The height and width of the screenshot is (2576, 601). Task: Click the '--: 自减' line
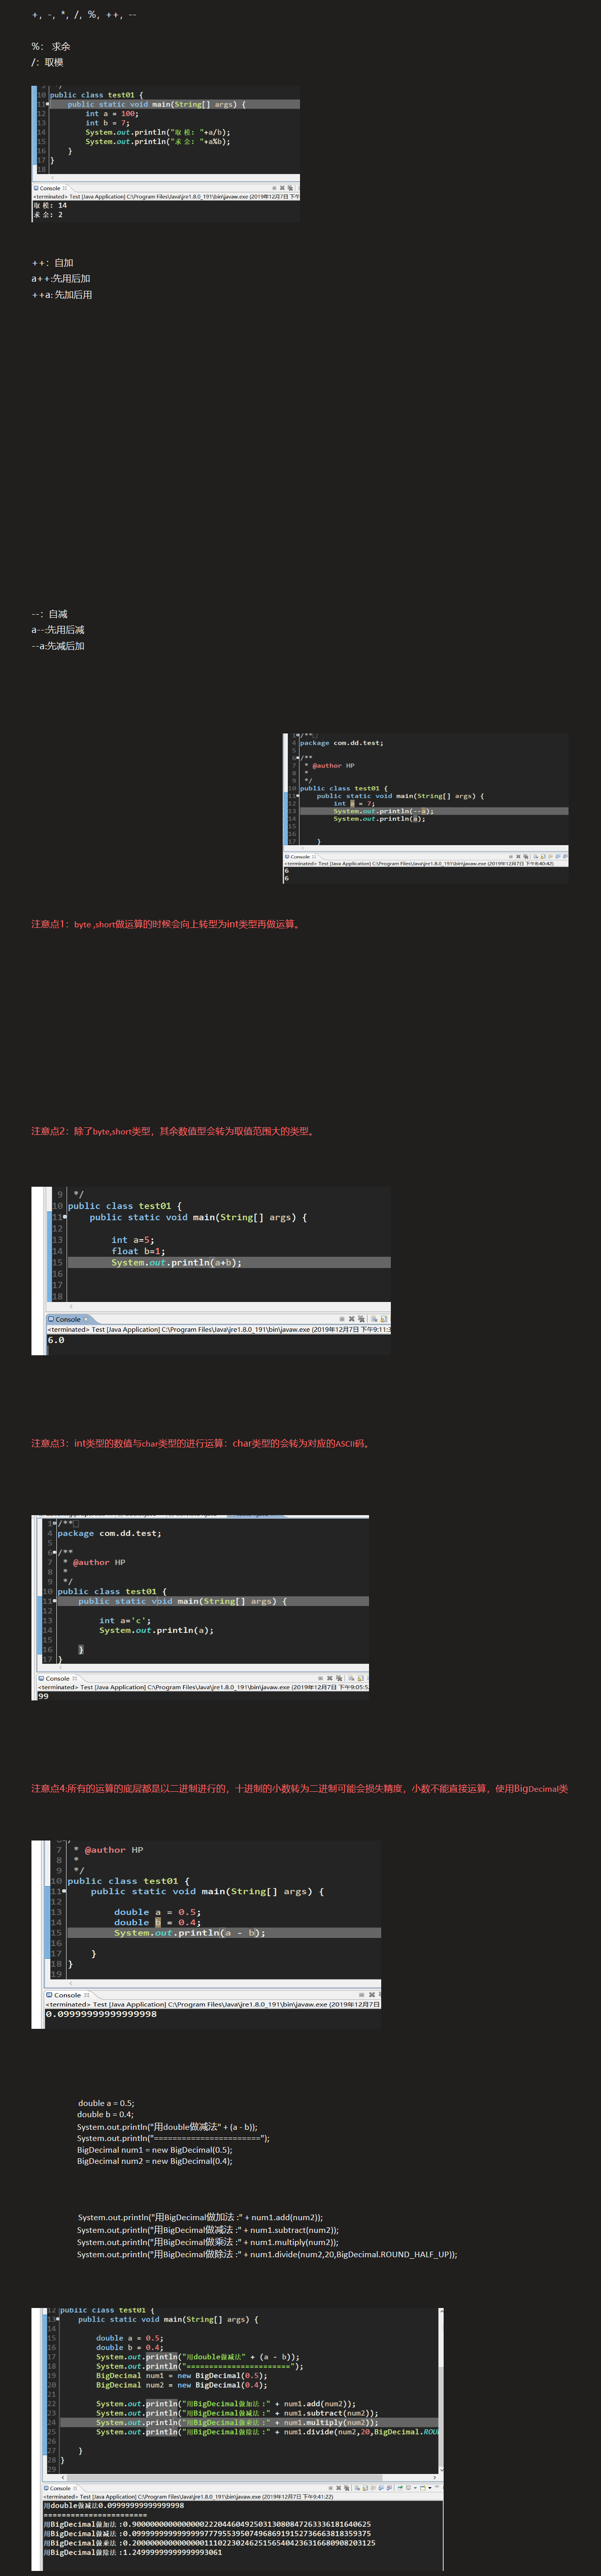[x=50, y=614]
